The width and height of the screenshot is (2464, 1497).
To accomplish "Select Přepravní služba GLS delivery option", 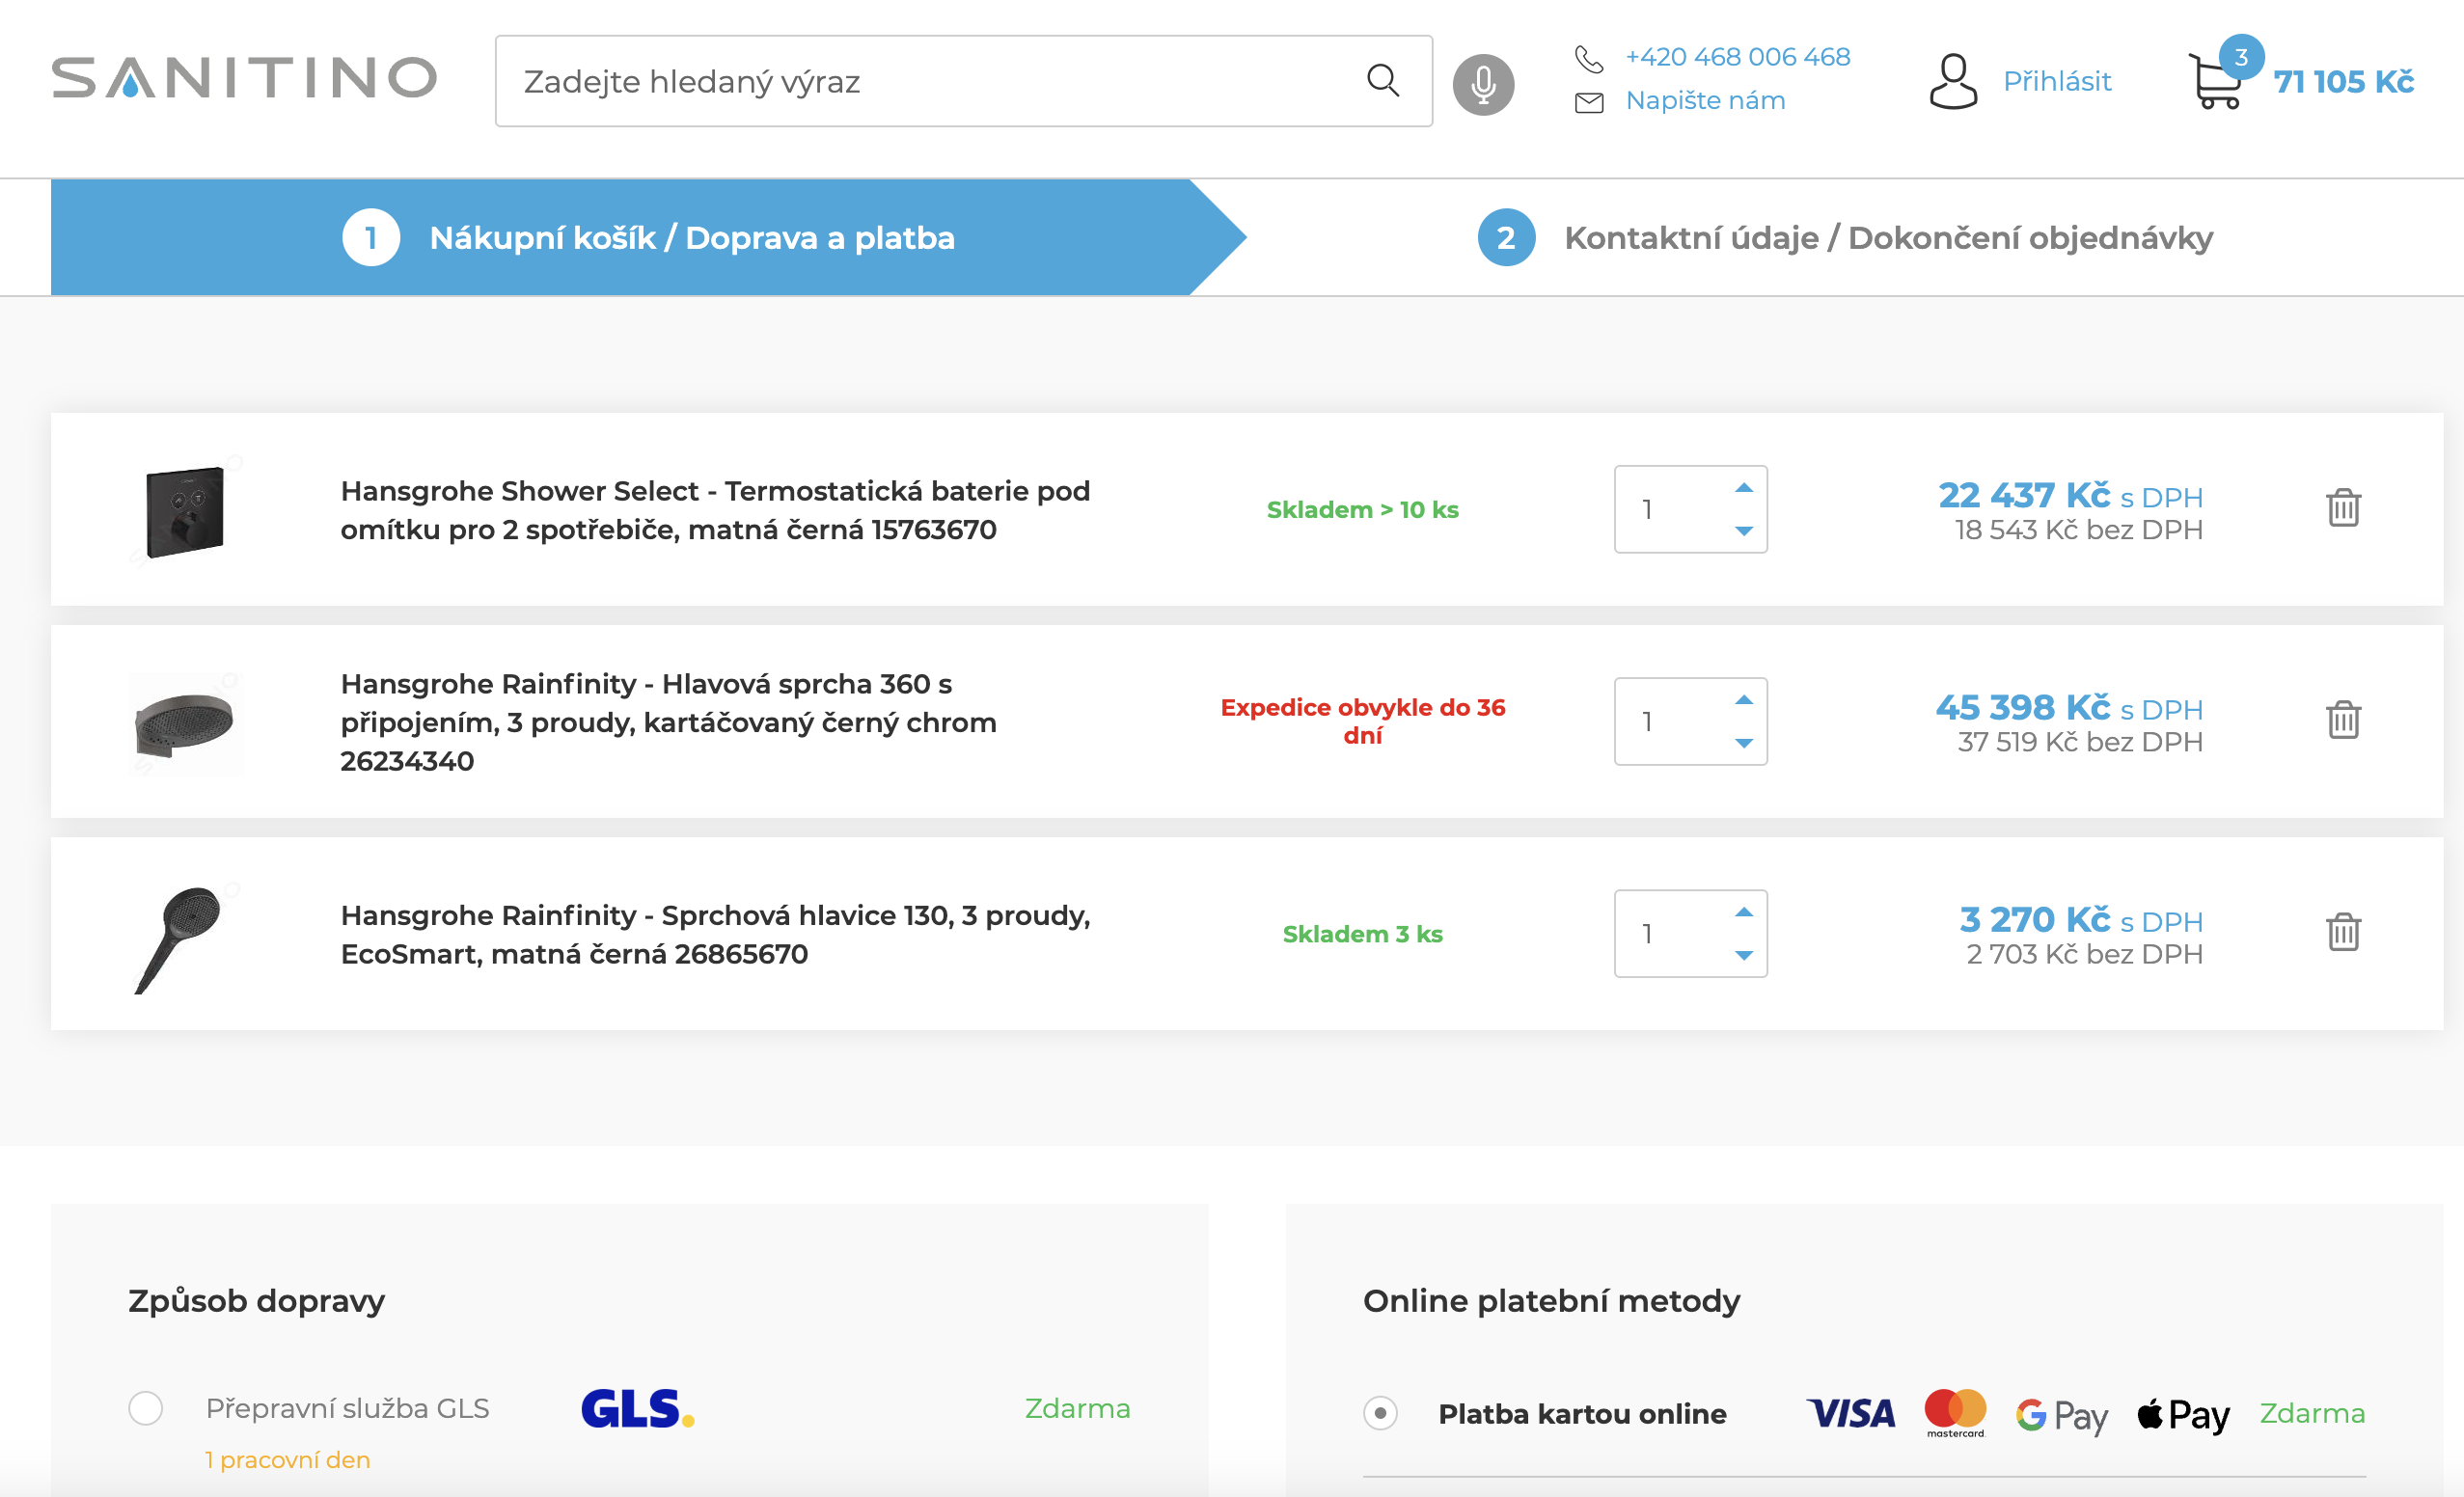I will pos(146,1408).
